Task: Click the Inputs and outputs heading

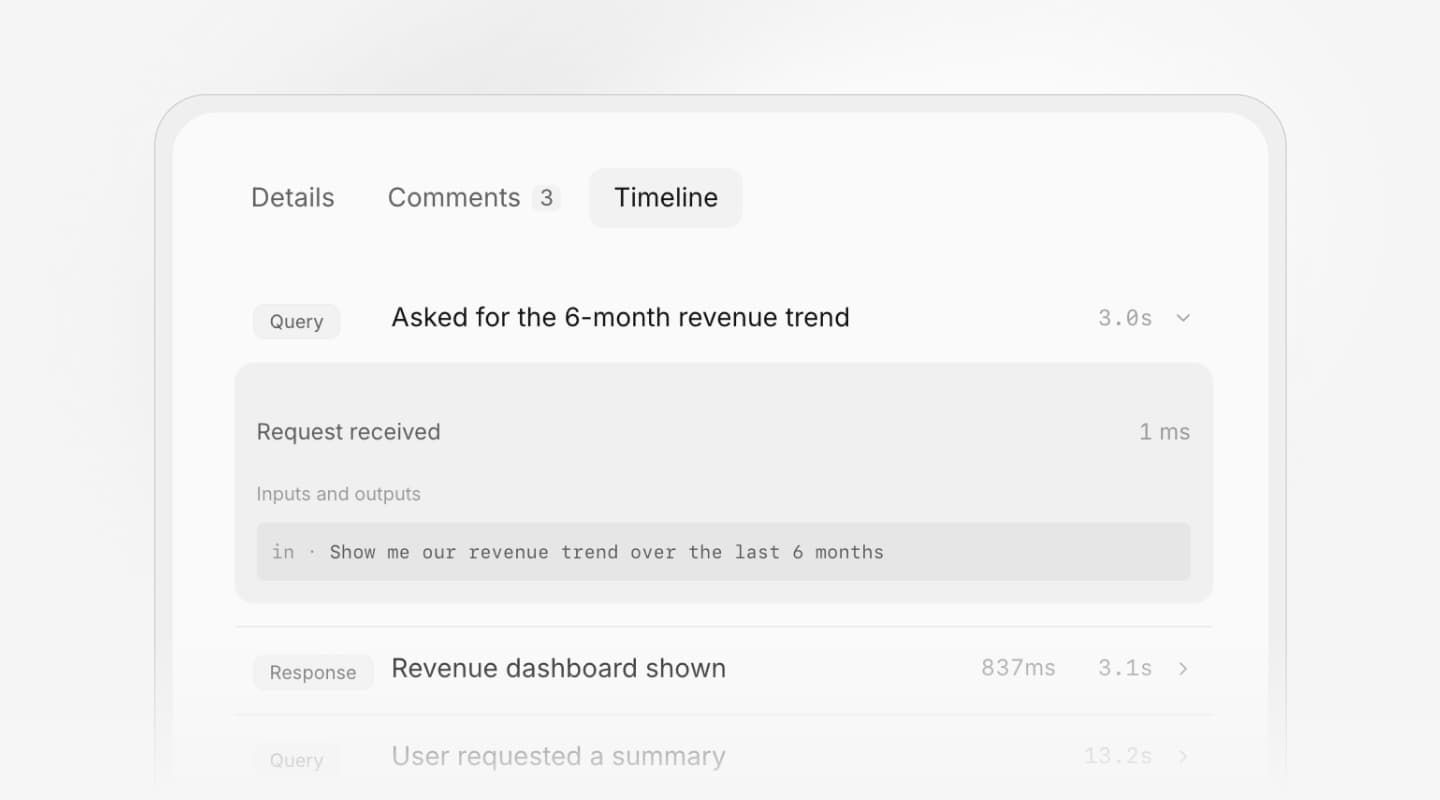Action: click(338, 494)
